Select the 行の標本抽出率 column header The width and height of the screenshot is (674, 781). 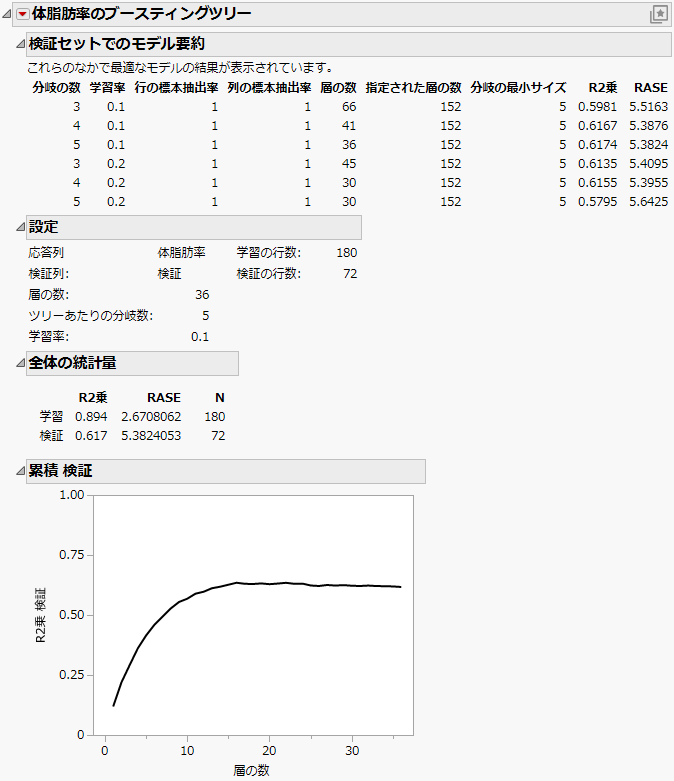pyautogui.click(x=176, y=88)
